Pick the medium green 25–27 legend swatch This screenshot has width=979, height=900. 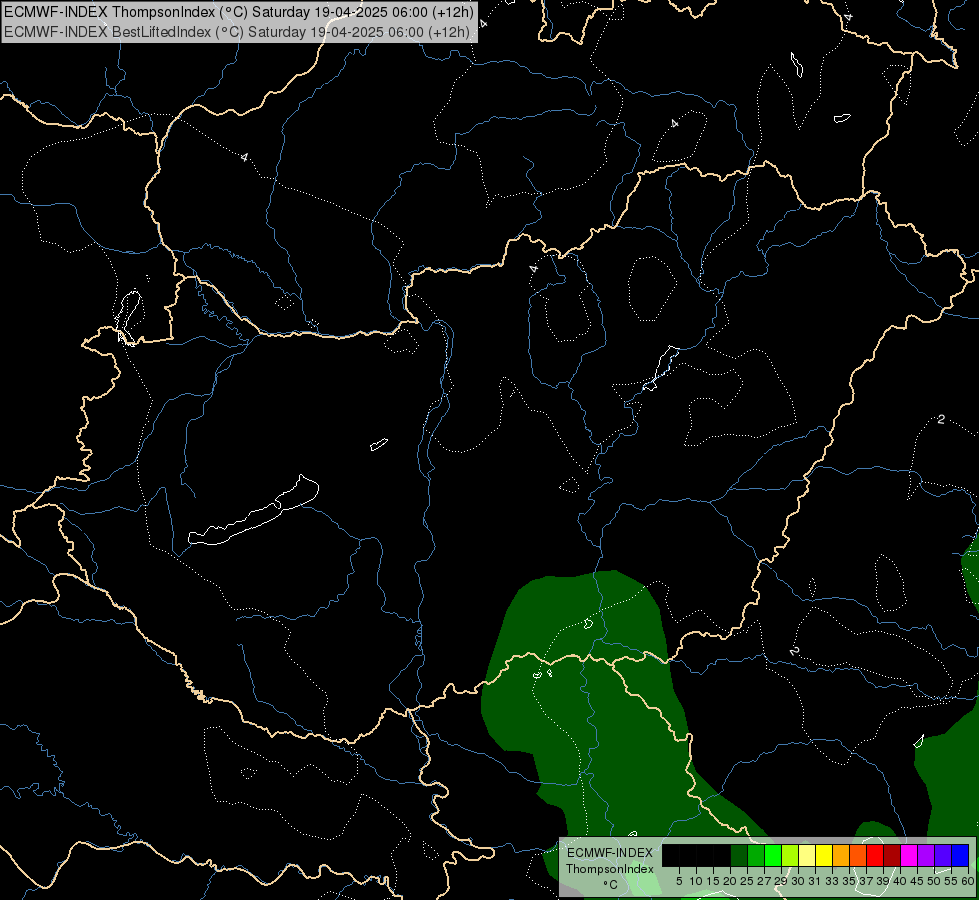tap(756, 855)
